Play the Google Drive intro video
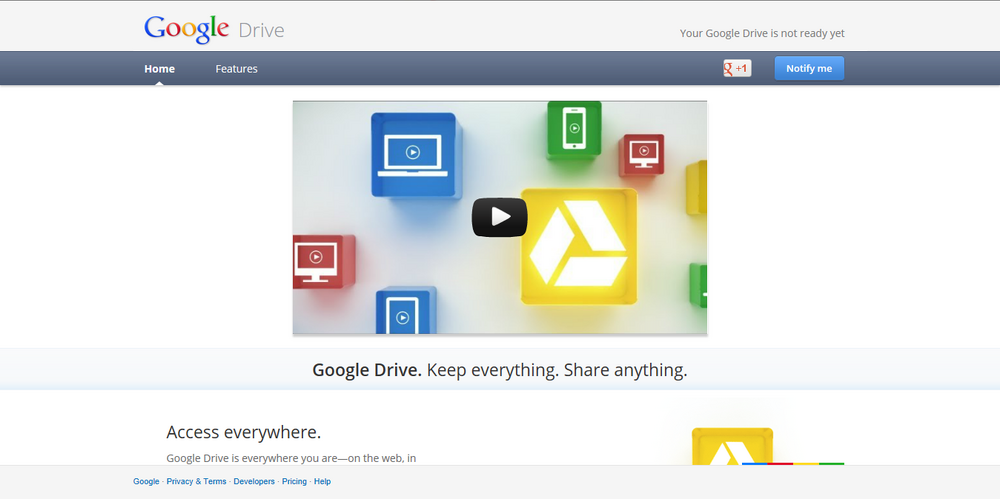Screen dimensions: 1000x499 (499, 217)
